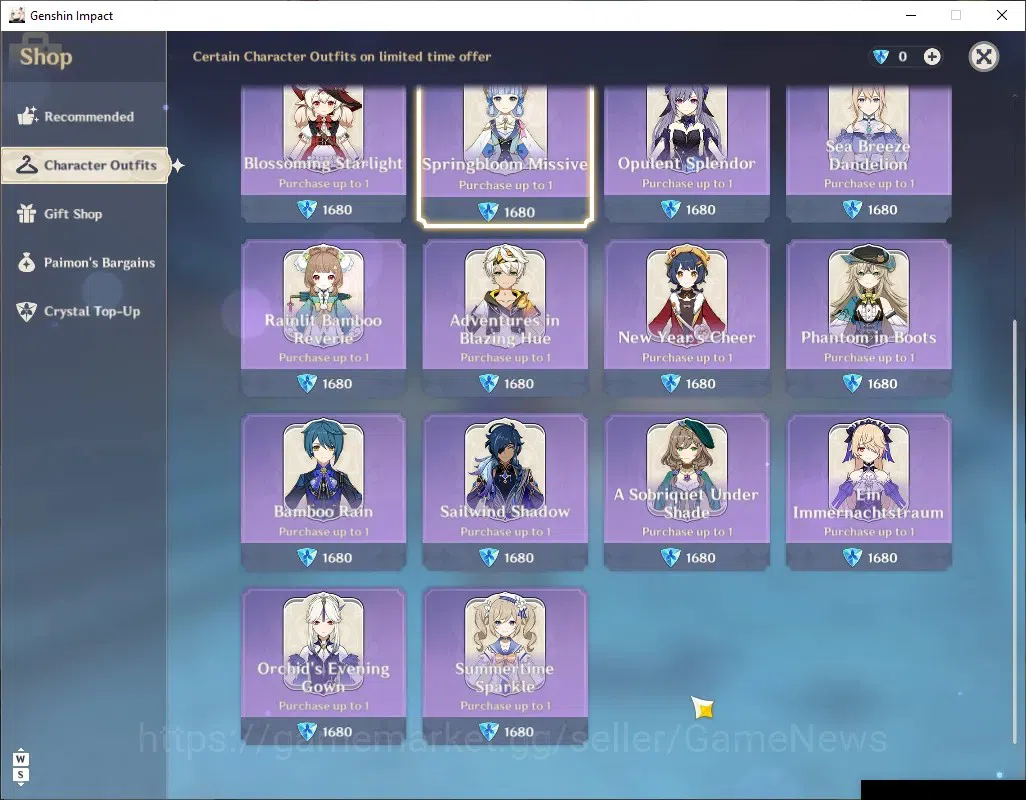1026x800 pixels.
Task: Open the Phantom in Boots outfit
Action: point(868,318)
